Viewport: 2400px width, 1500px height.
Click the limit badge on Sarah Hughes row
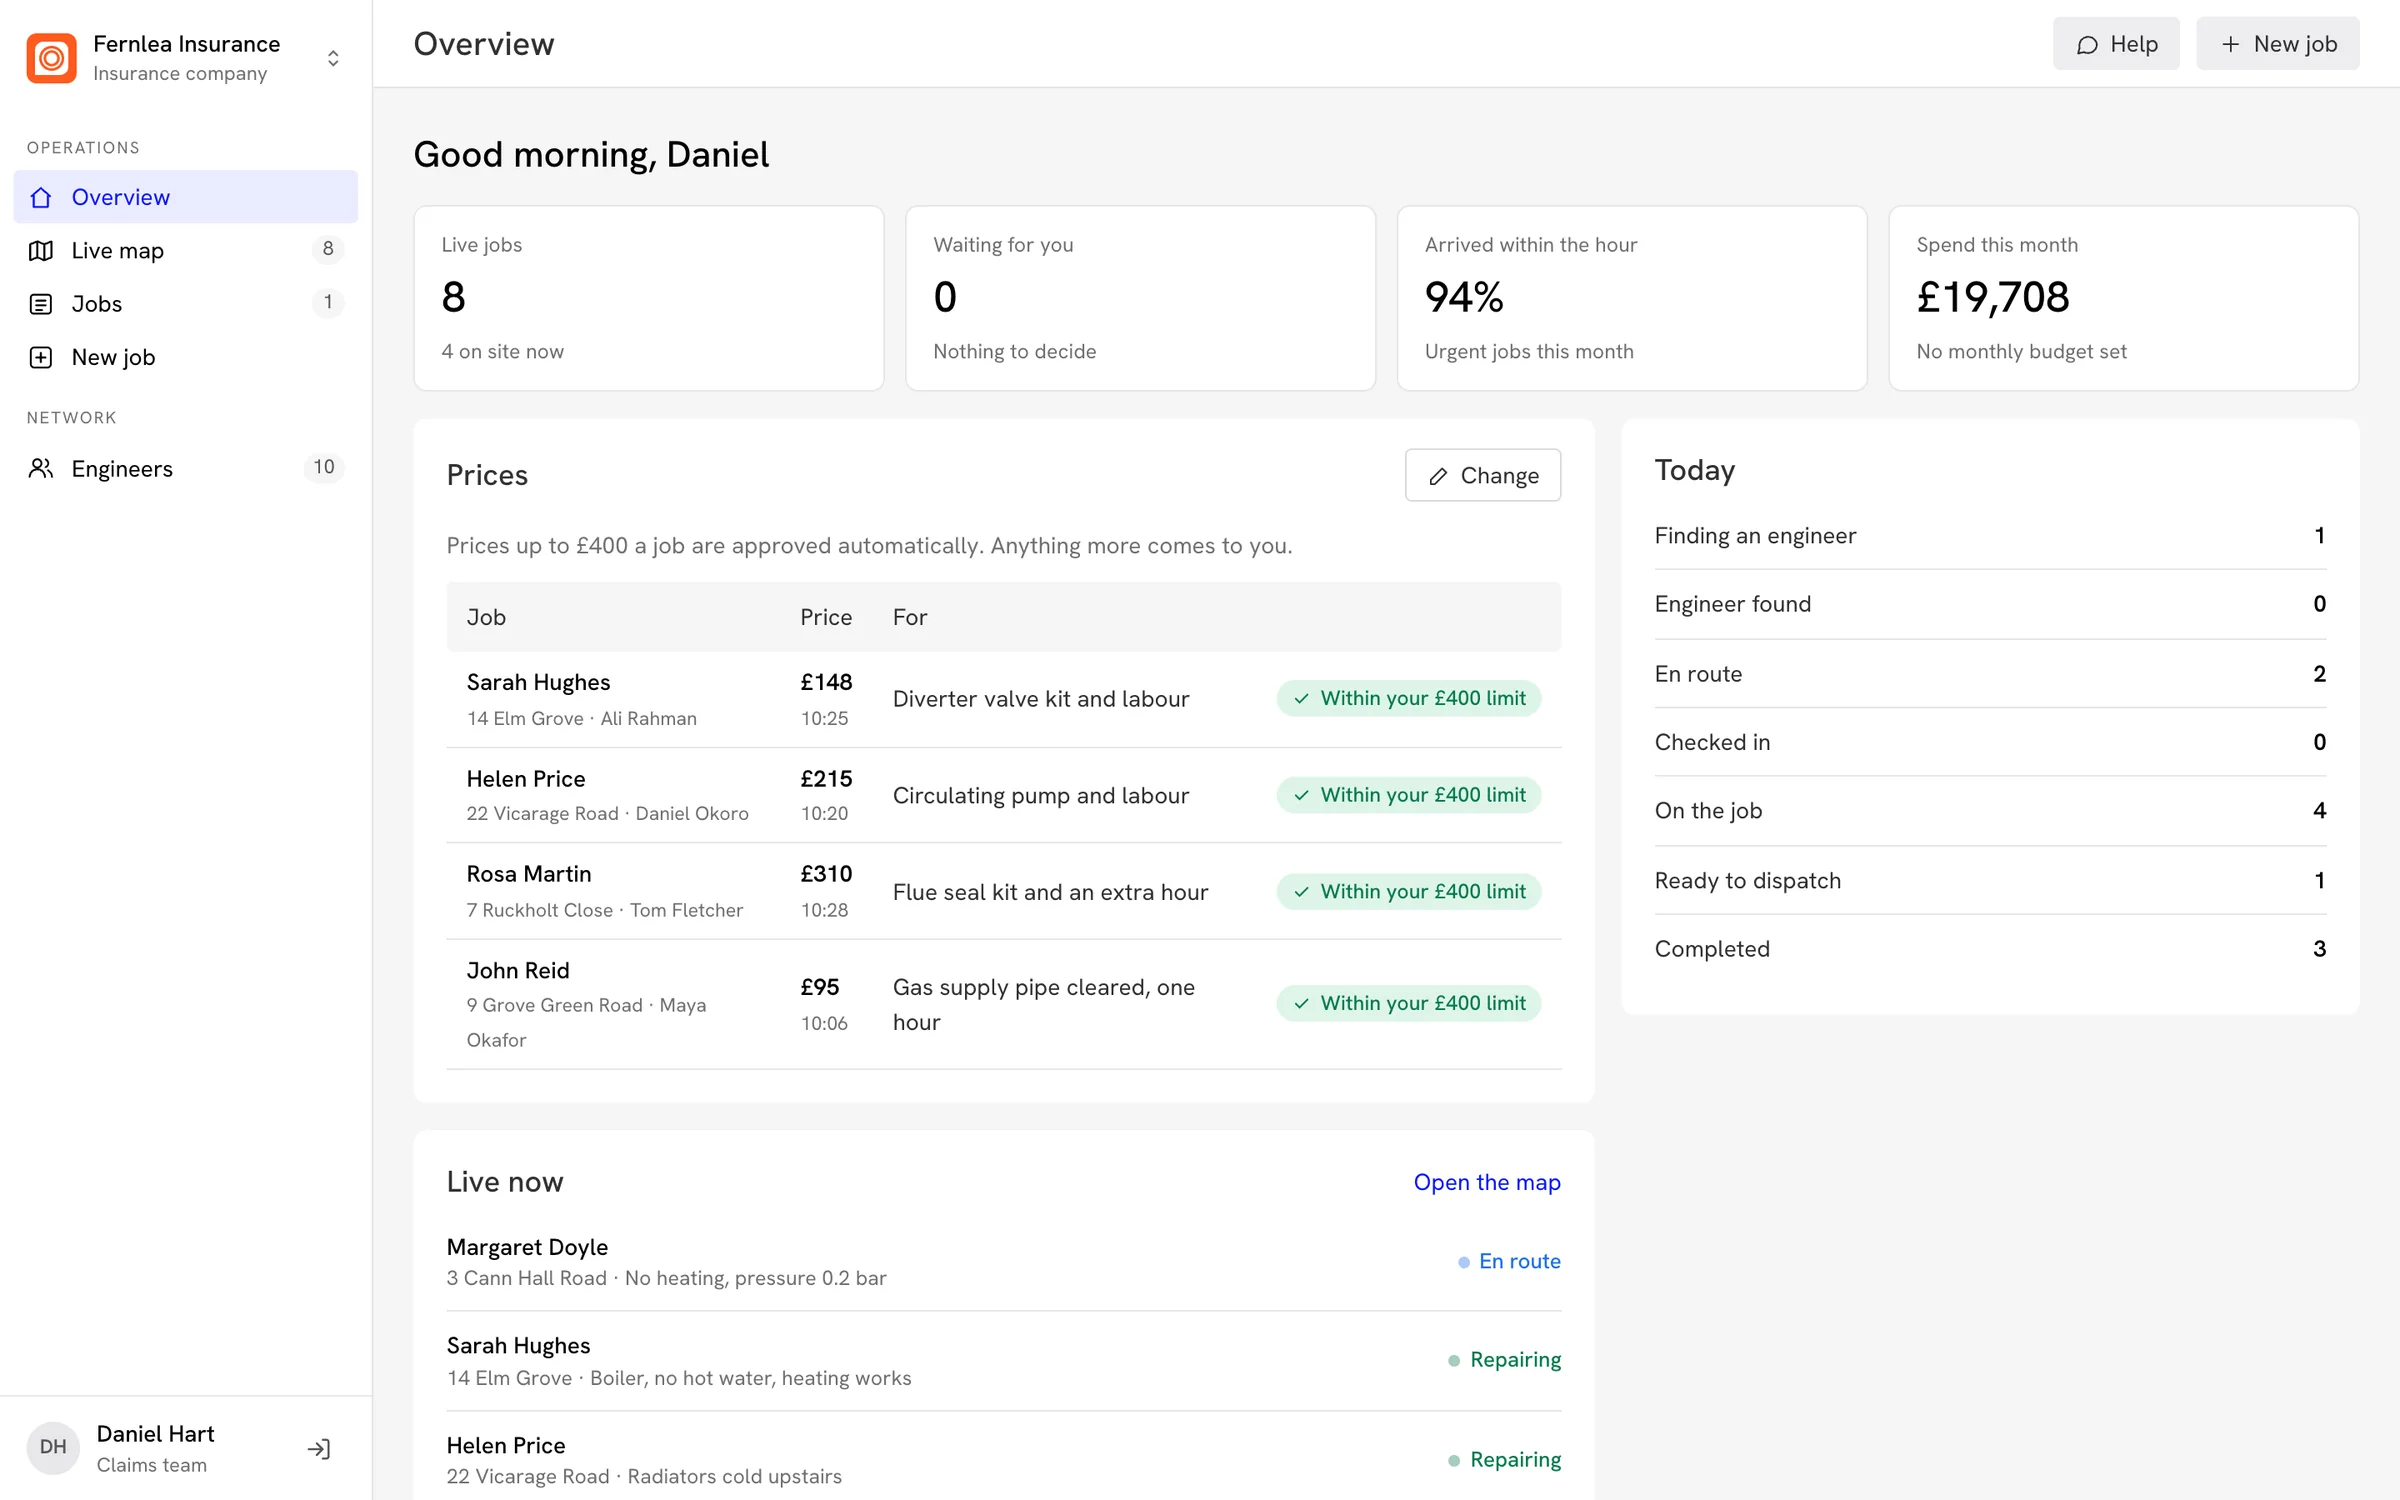1409,698
